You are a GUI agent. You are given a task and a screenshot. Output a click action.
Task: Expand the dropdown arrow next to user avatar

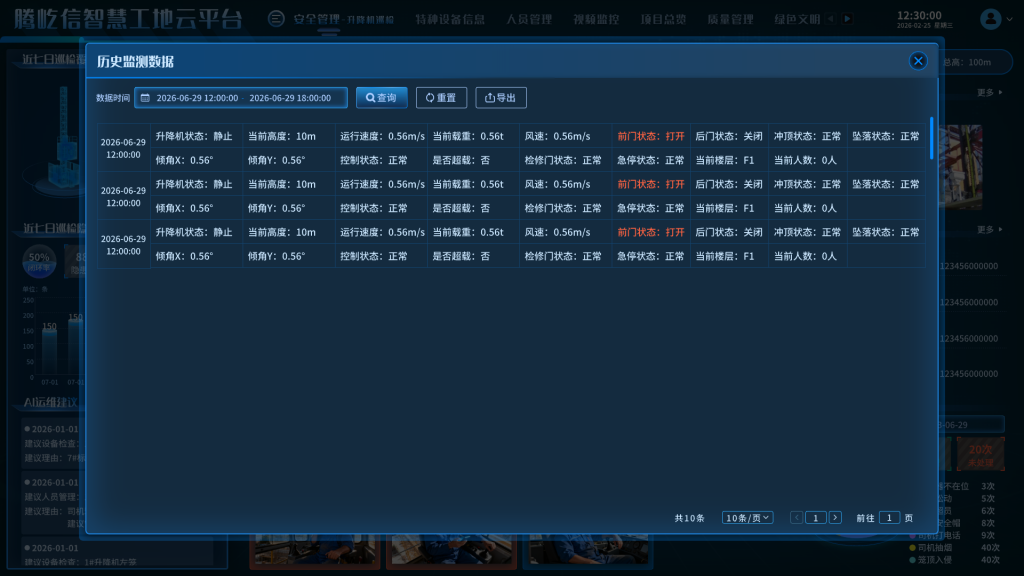point(1010,19)
